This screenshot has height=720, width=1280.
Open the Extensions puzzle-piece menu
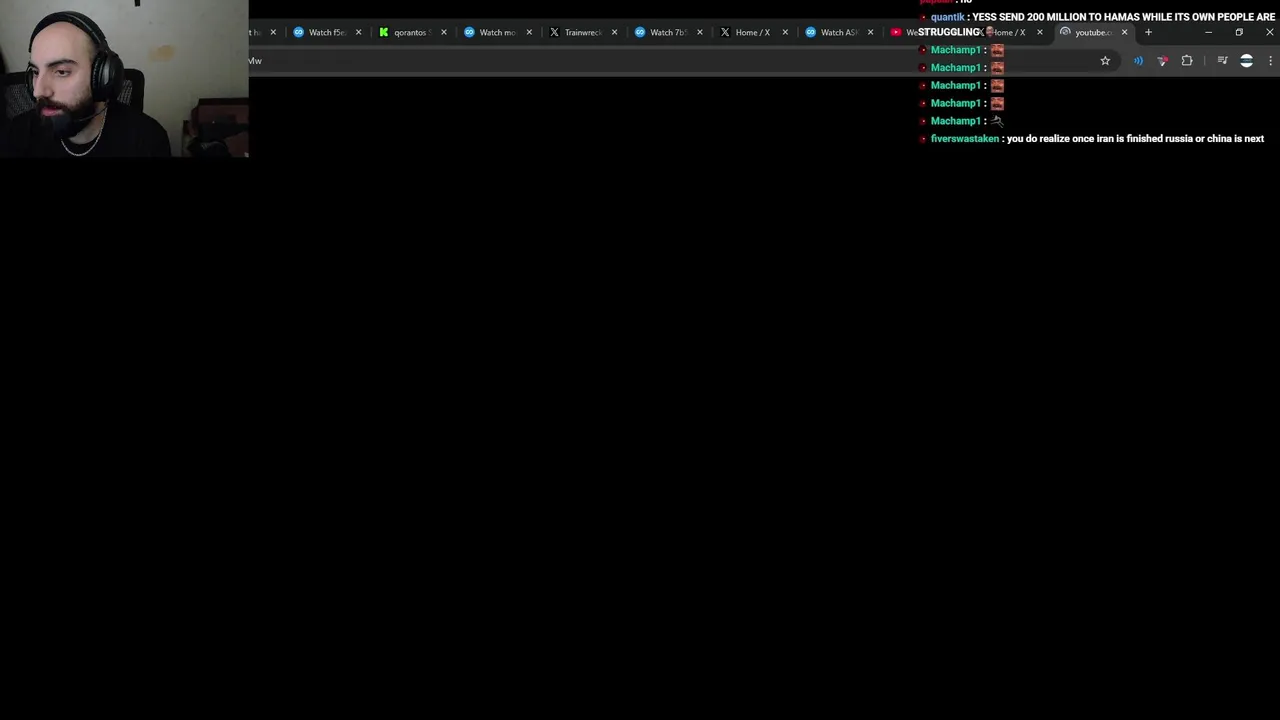click(x=1187, y=61)
